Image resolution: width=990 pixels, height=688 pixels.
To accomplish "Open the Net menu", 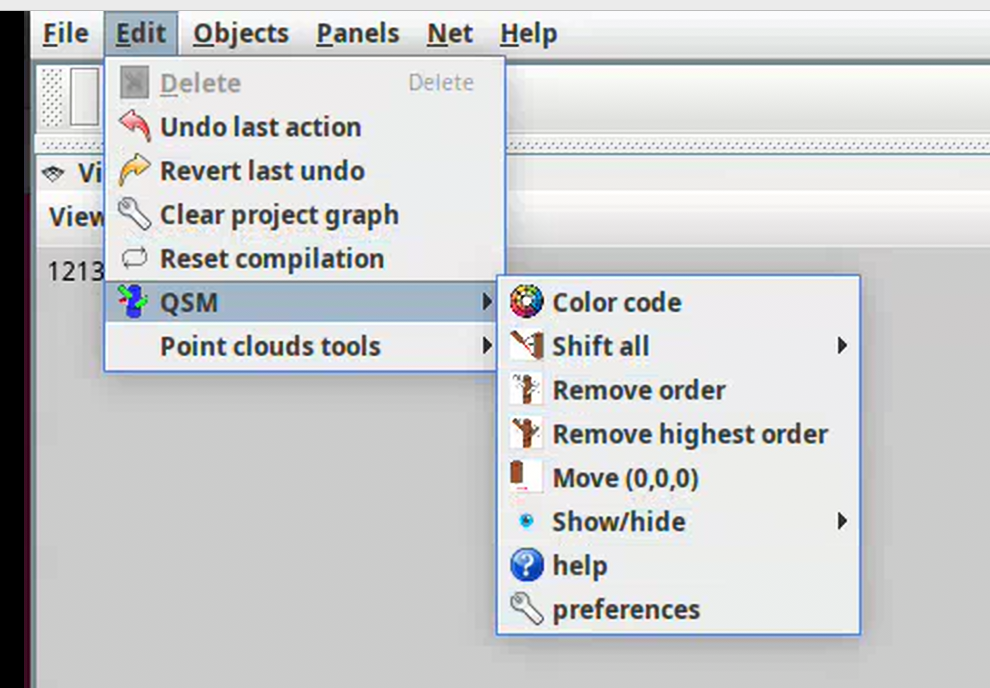I will [x=450, y=34].
